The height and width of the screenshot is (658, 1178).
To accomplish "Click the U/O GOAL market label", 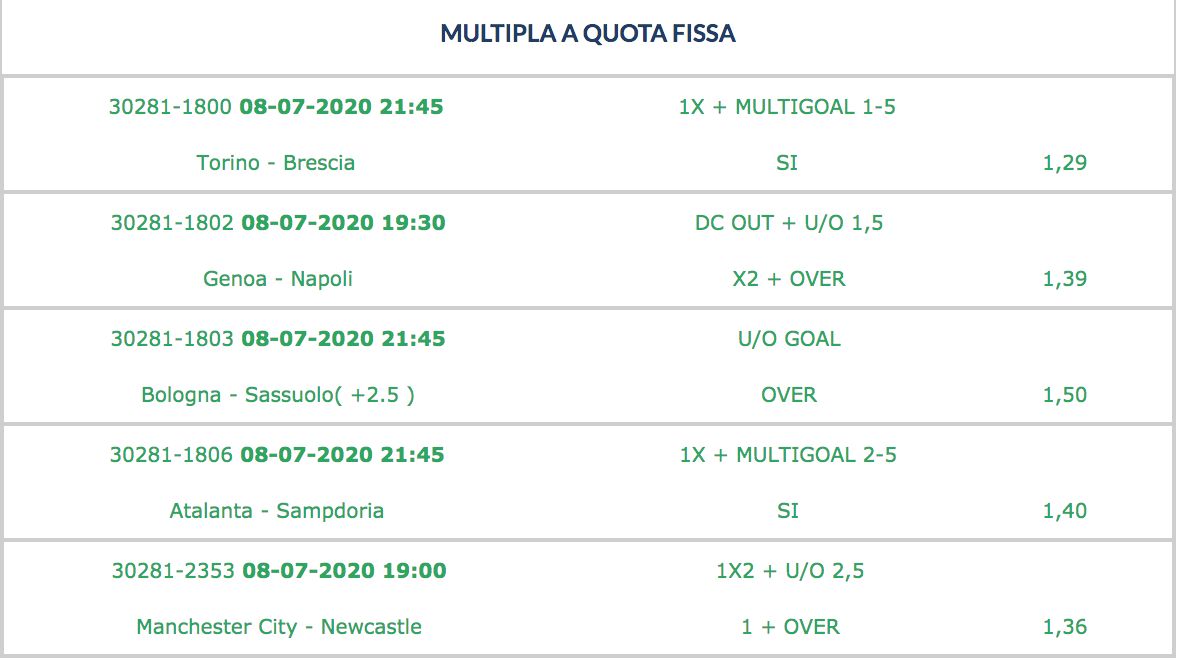I will (789, 339).
